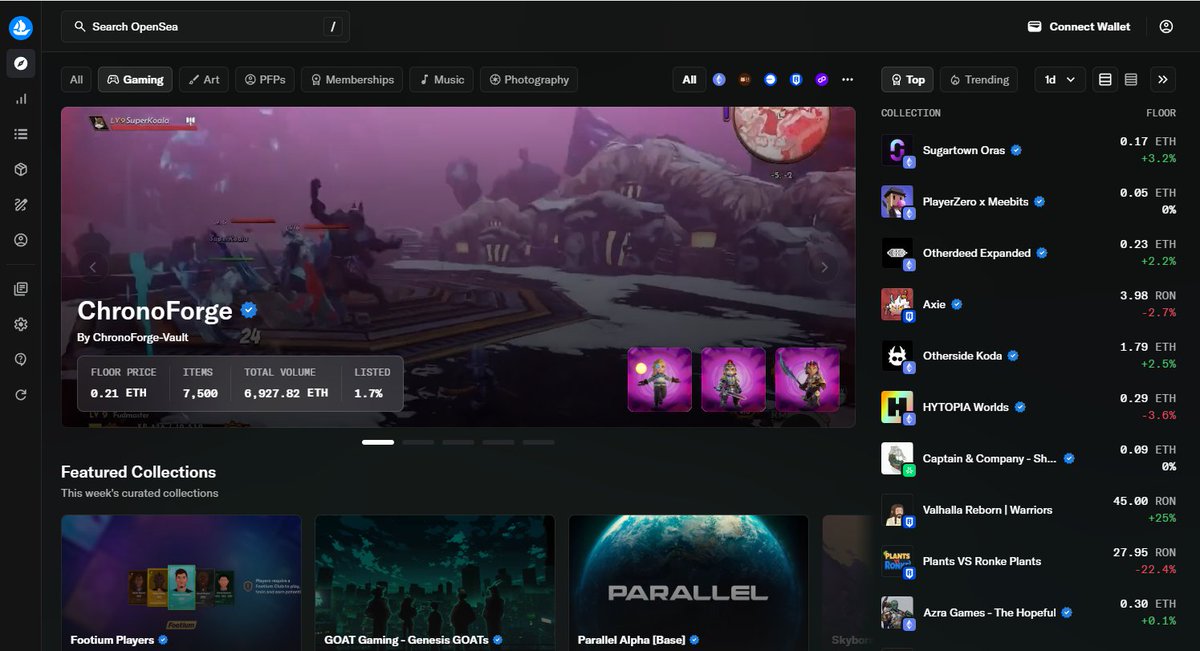Click the COLLECTION column header

(911, 113)
